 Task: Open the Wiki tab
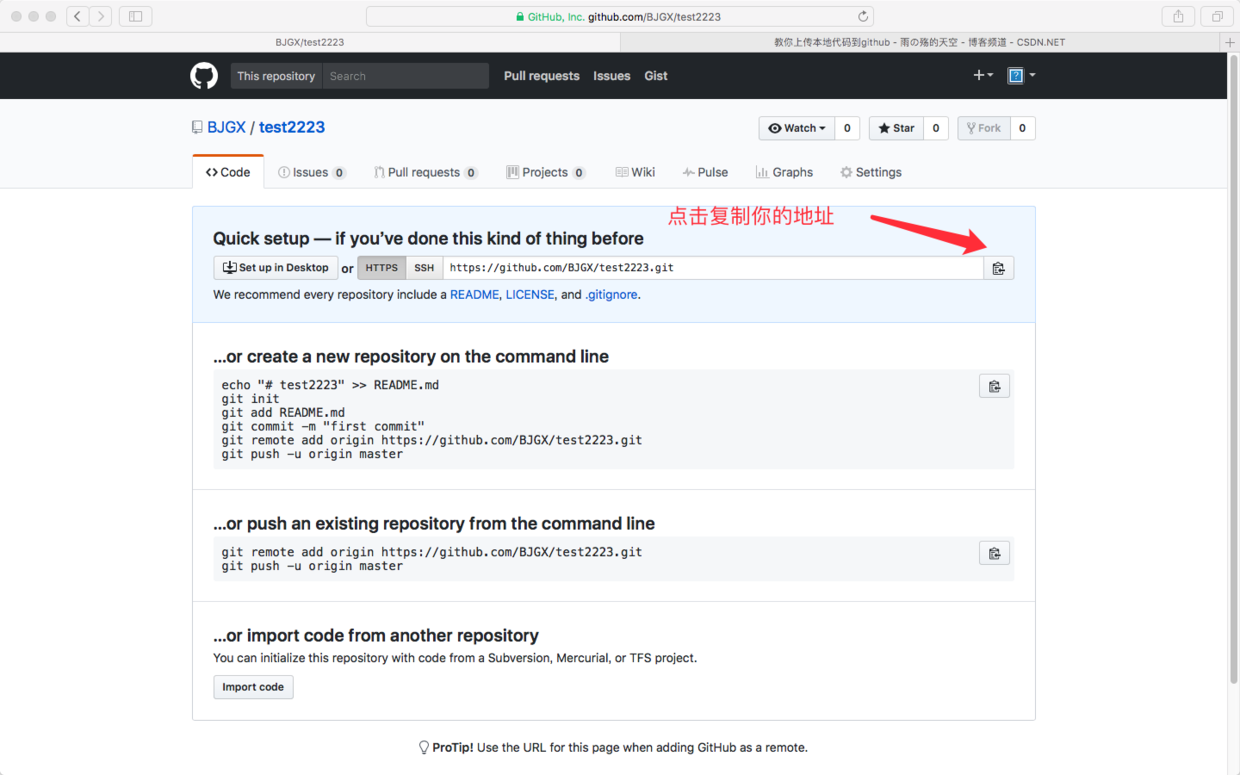(635, 172)
